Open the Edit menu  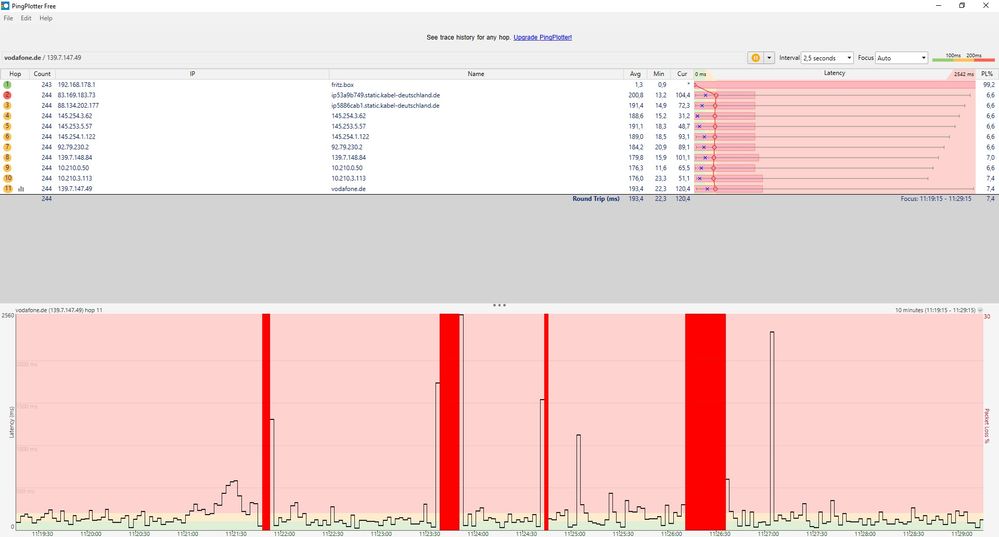(x=26, y=18)
